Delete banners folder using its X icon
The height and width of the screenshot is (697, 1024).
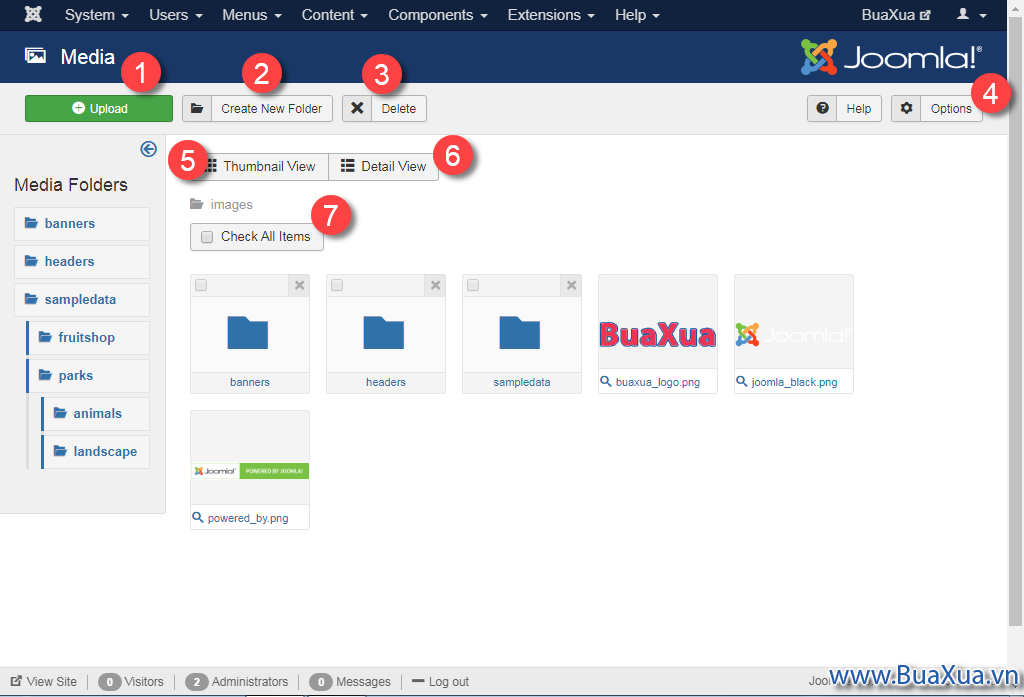point(299,285)
